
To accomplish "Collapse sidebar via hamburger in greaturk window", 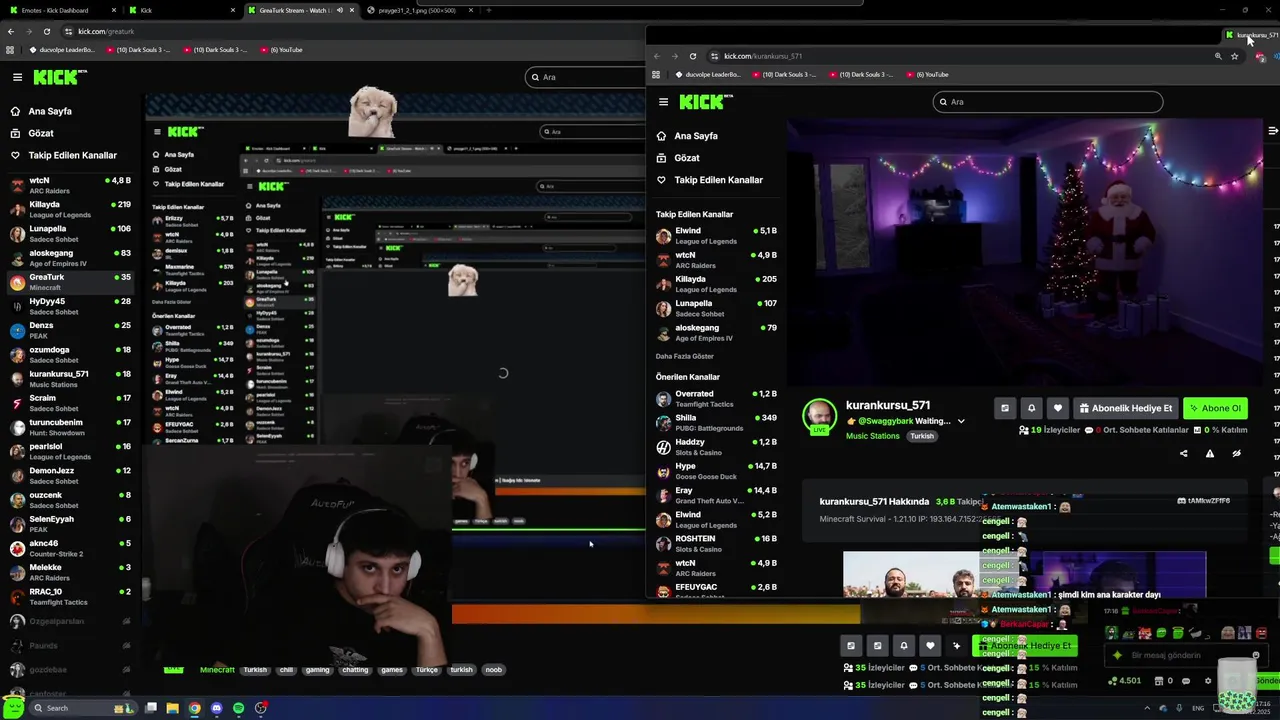I will (x=17, y=77).
